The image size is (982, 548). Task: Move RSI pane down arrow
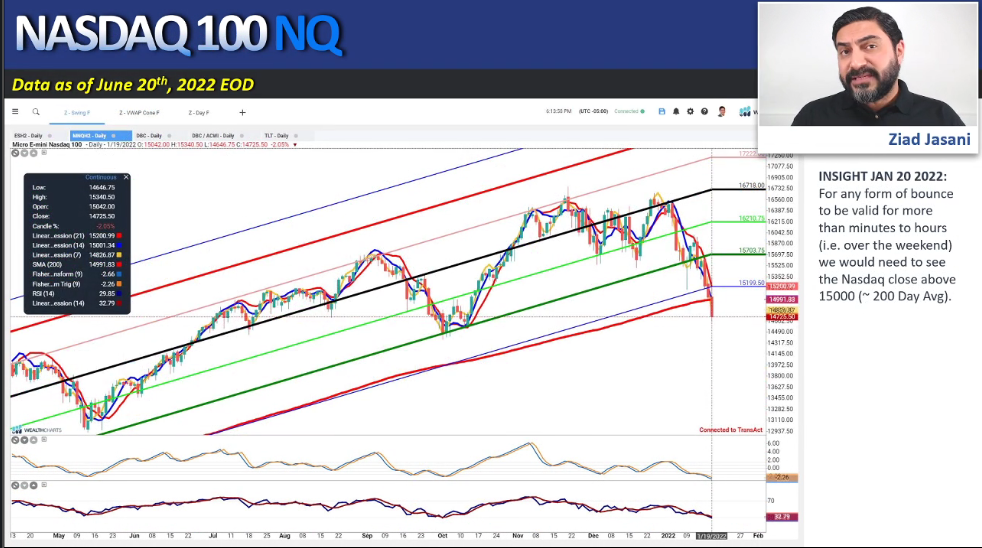pos(24,485)
